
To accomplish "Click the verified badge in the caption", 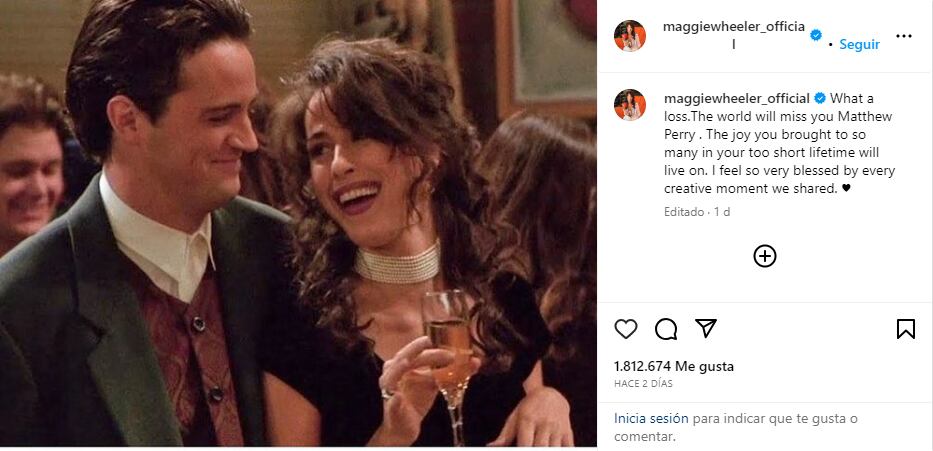I will tap(820, 98).
